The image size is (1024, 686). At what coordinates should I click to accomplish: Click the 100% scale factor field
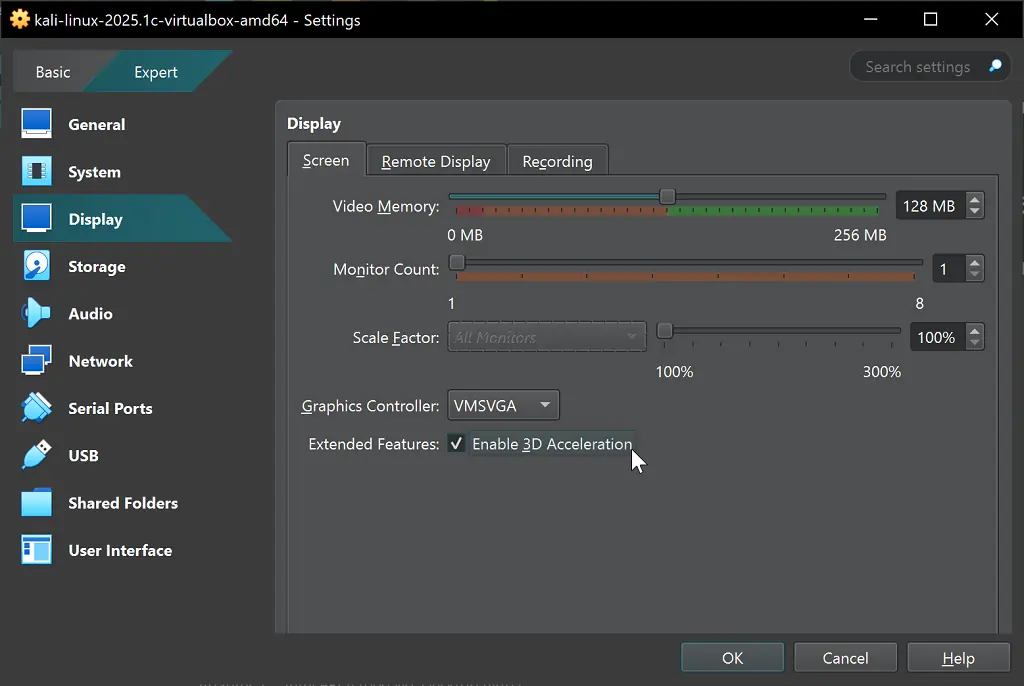click(x=937, y=337)
